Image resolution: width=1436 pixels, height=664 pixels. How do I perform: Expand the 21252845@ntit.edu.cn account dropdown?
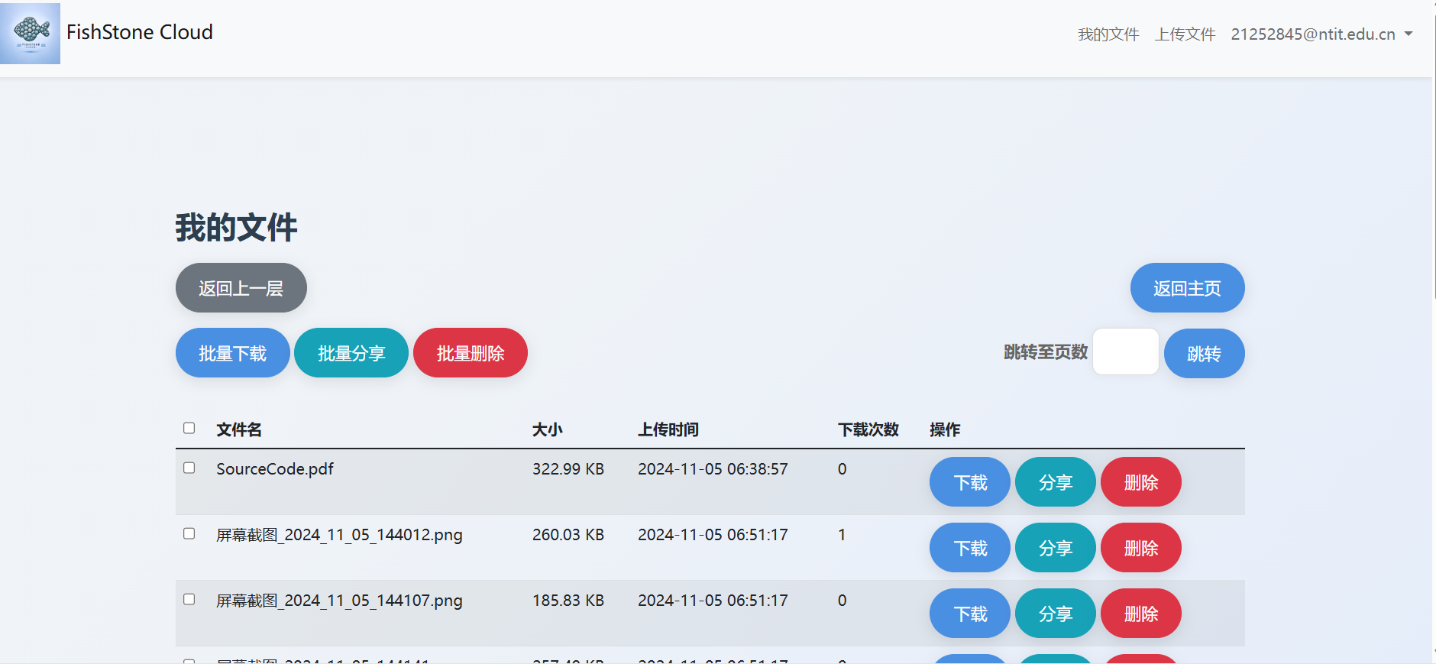[1321, 34]
